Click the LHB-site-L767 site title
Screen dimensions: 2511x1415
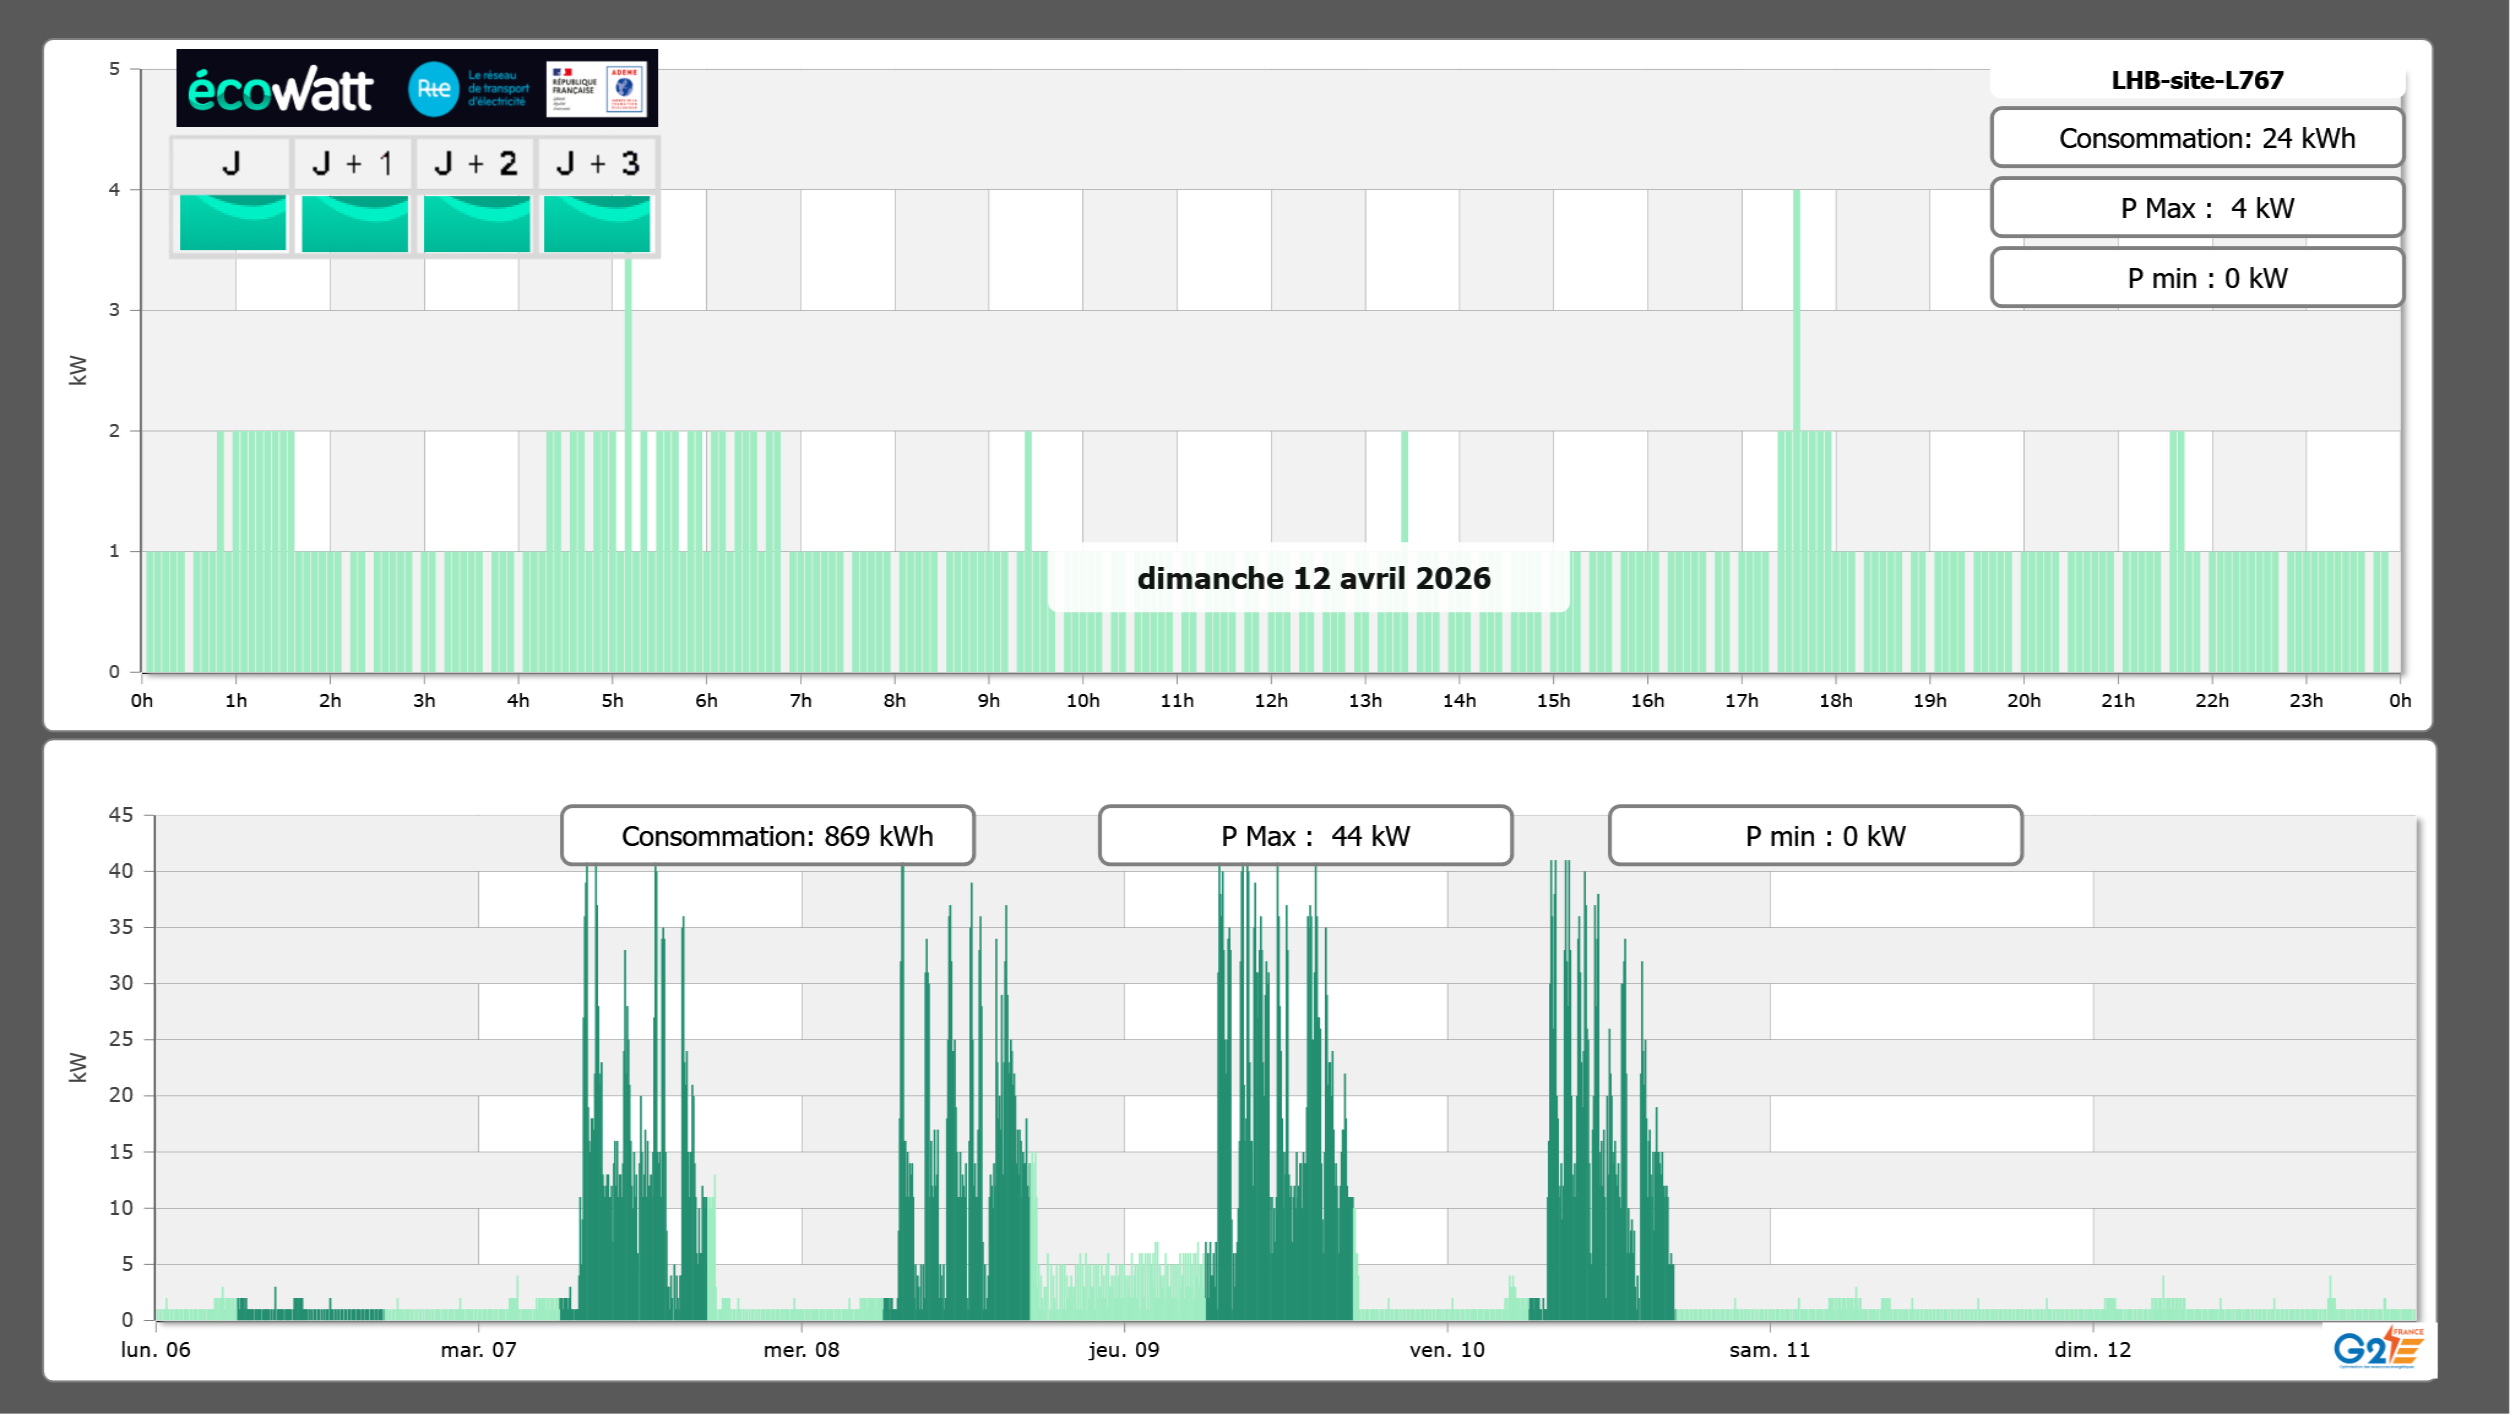tap(2196, 80)
